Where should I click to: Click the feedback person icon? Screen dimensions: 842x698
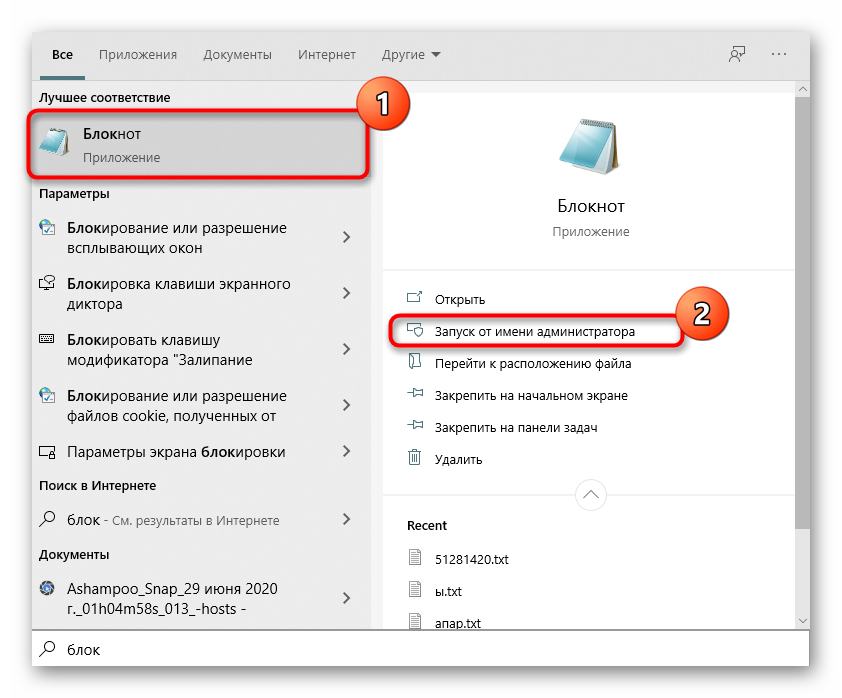[x=737, y=54]
